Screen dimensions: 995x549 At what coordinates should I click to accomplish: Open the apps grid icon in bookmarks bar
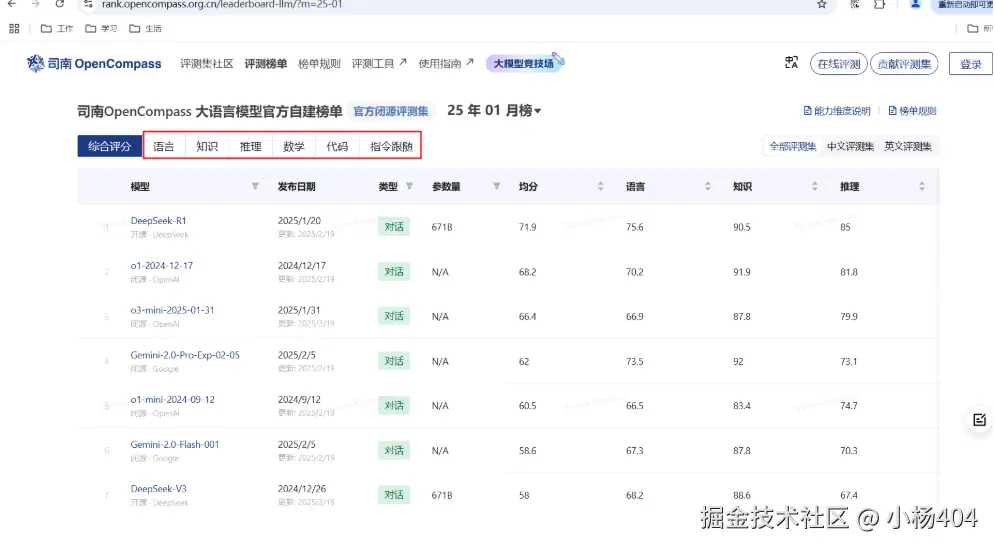[14, 29]
